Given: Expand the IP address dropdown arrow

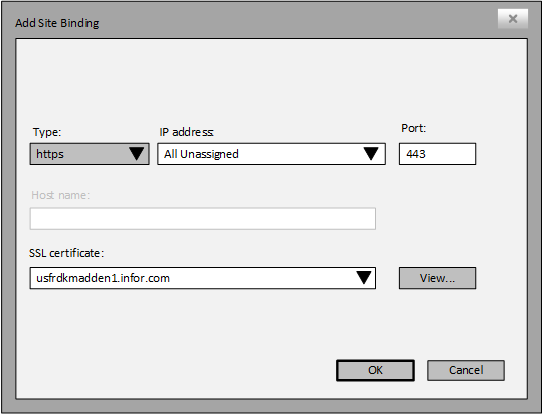Looking at the screenshot, I should coord(371,154).
